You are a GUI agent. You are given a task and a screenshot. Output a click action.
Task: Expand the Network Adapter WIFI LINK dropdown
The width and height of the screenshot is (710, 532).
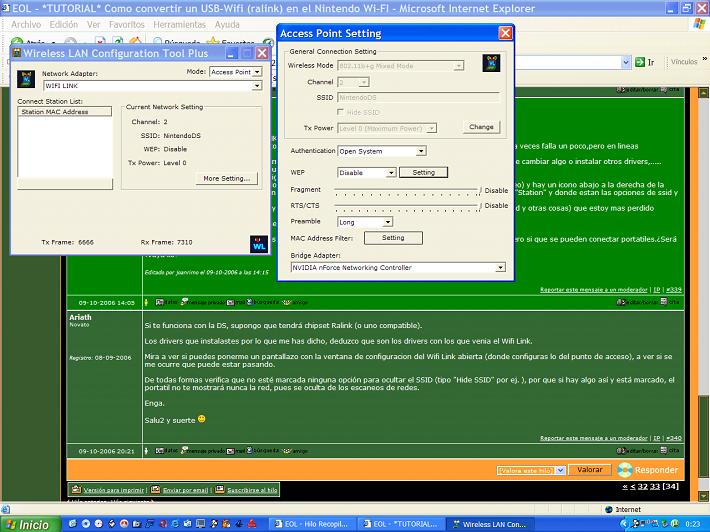click(x=257, y=86)
